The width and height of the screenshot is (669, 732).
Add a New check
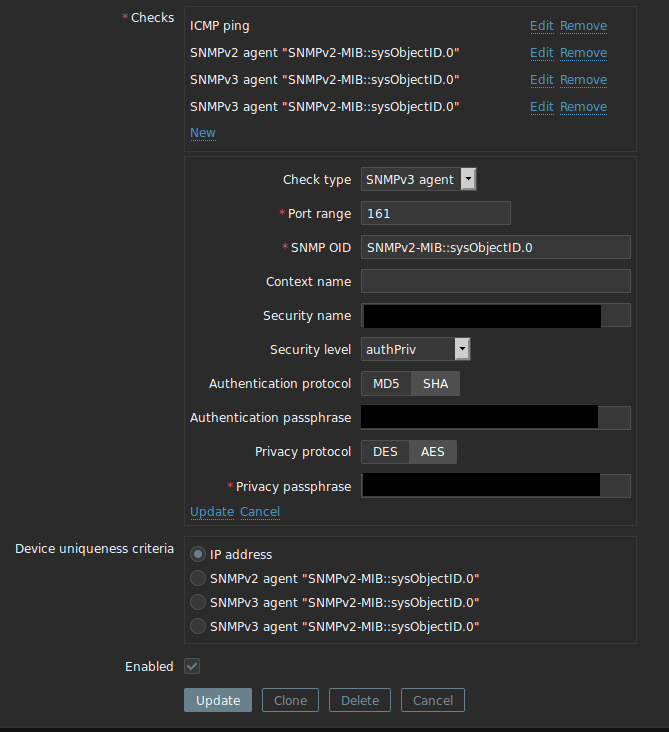(202, 132)
